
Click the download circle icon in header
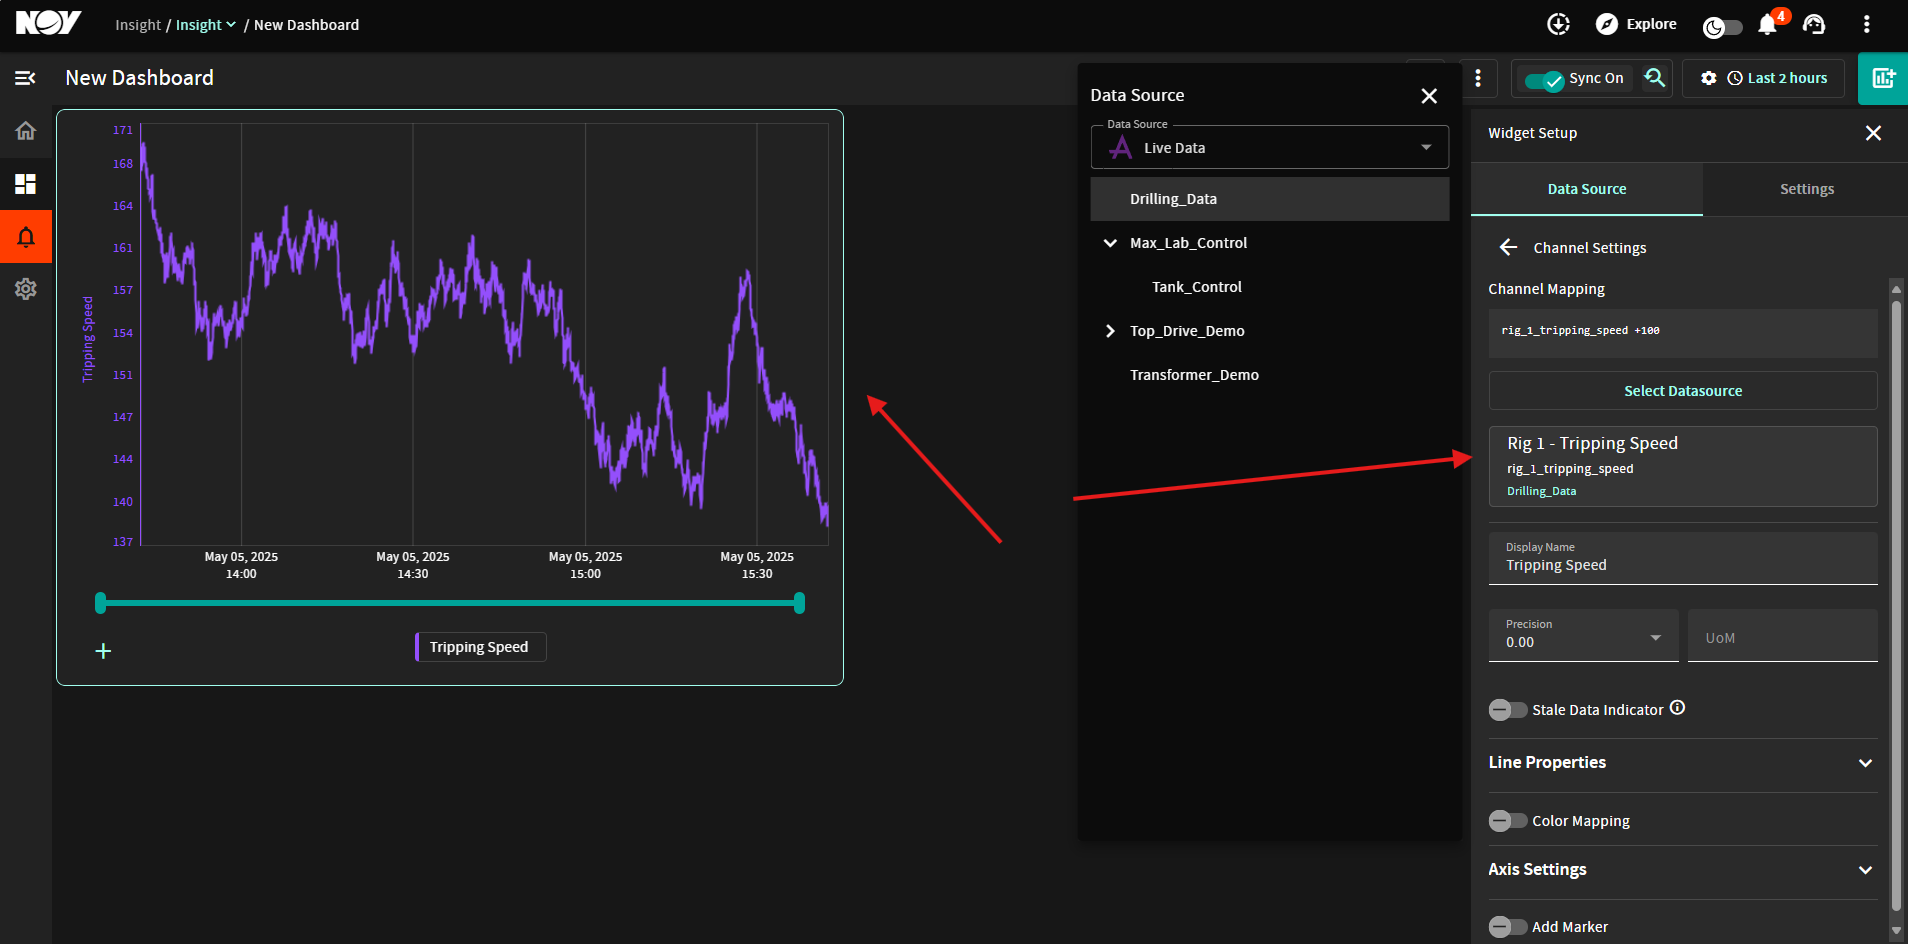click(x=1558, y=24)
